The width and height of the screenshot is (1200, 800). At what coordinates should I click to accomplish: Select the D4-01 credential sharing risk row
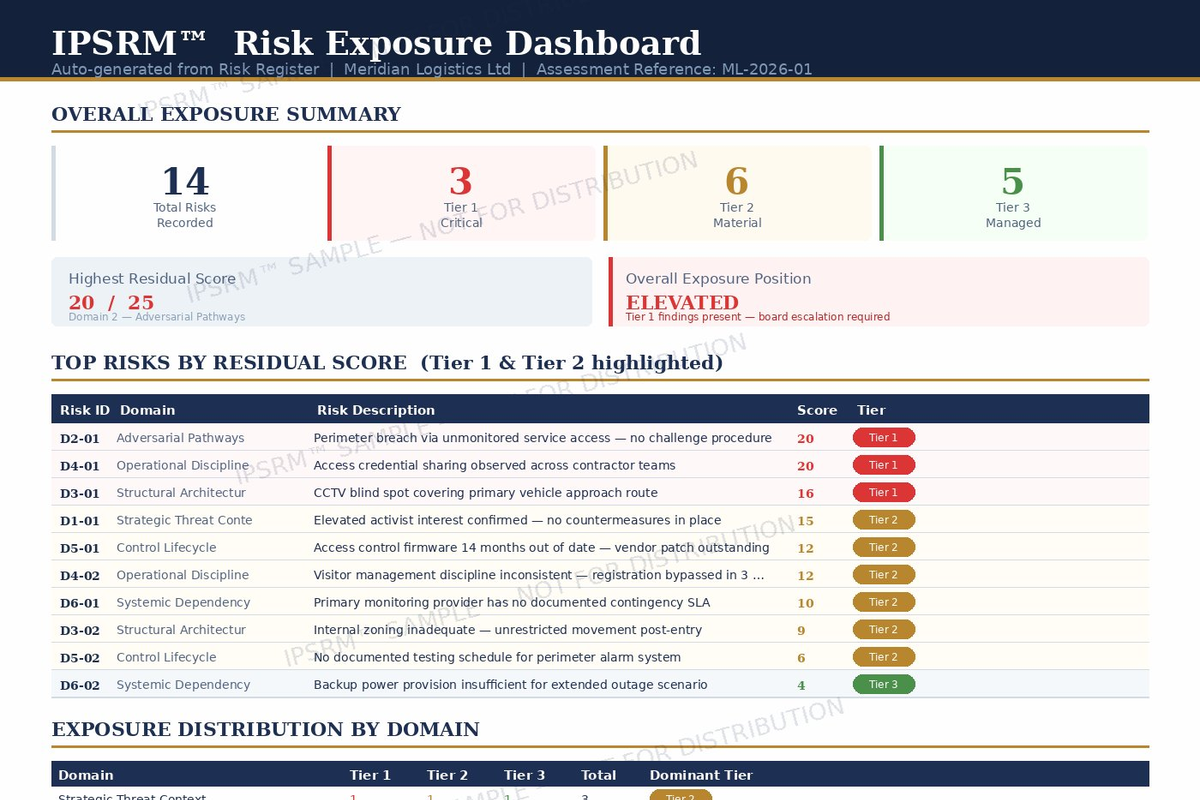[500, 465]
